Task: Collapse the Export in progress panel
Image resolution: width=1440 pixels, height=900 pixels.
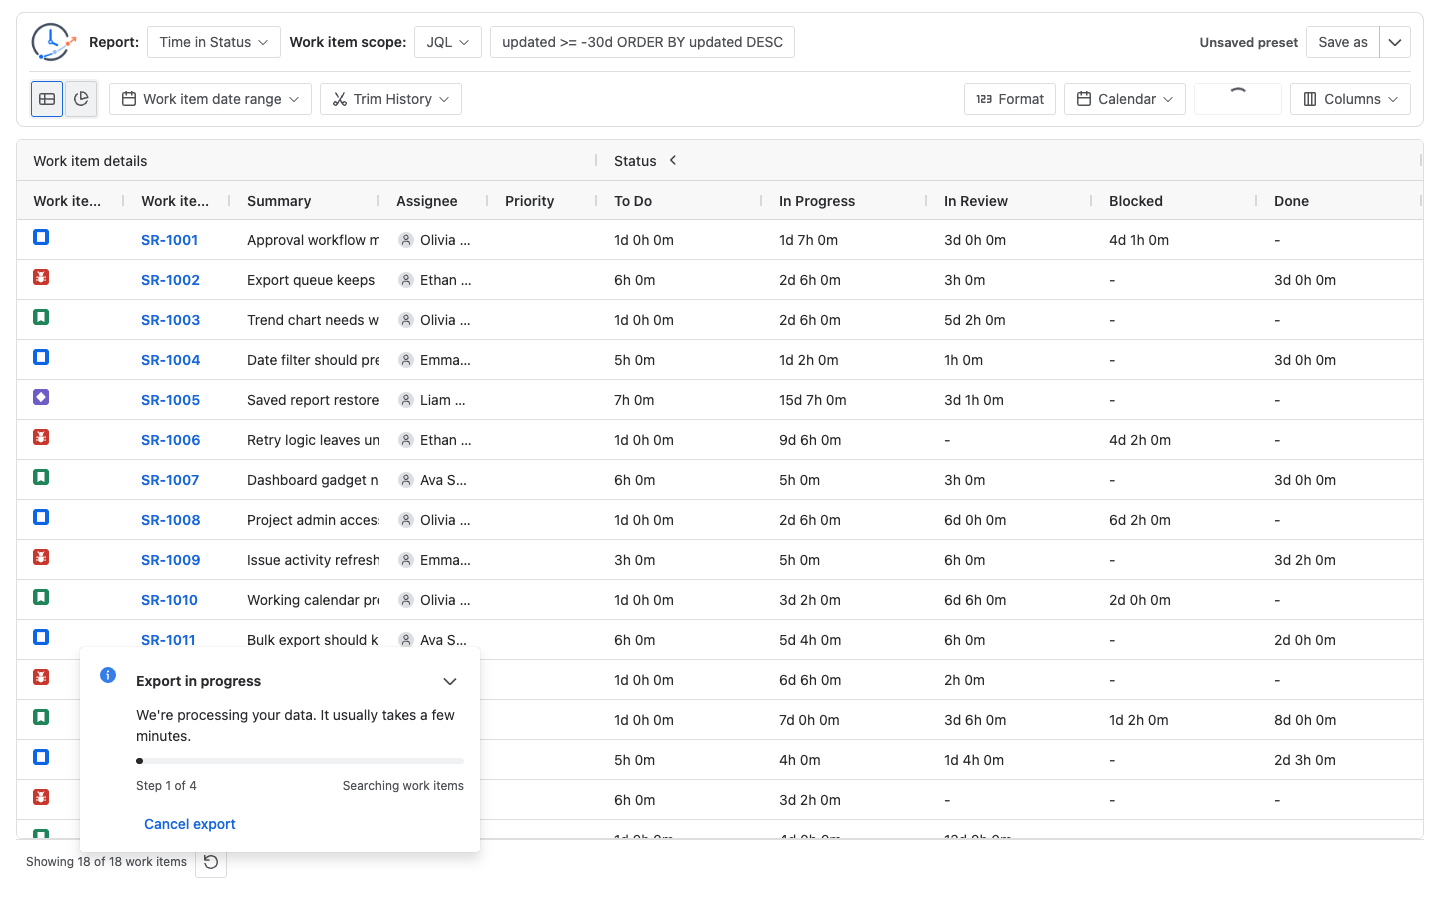Action: (x=450, y=681)
